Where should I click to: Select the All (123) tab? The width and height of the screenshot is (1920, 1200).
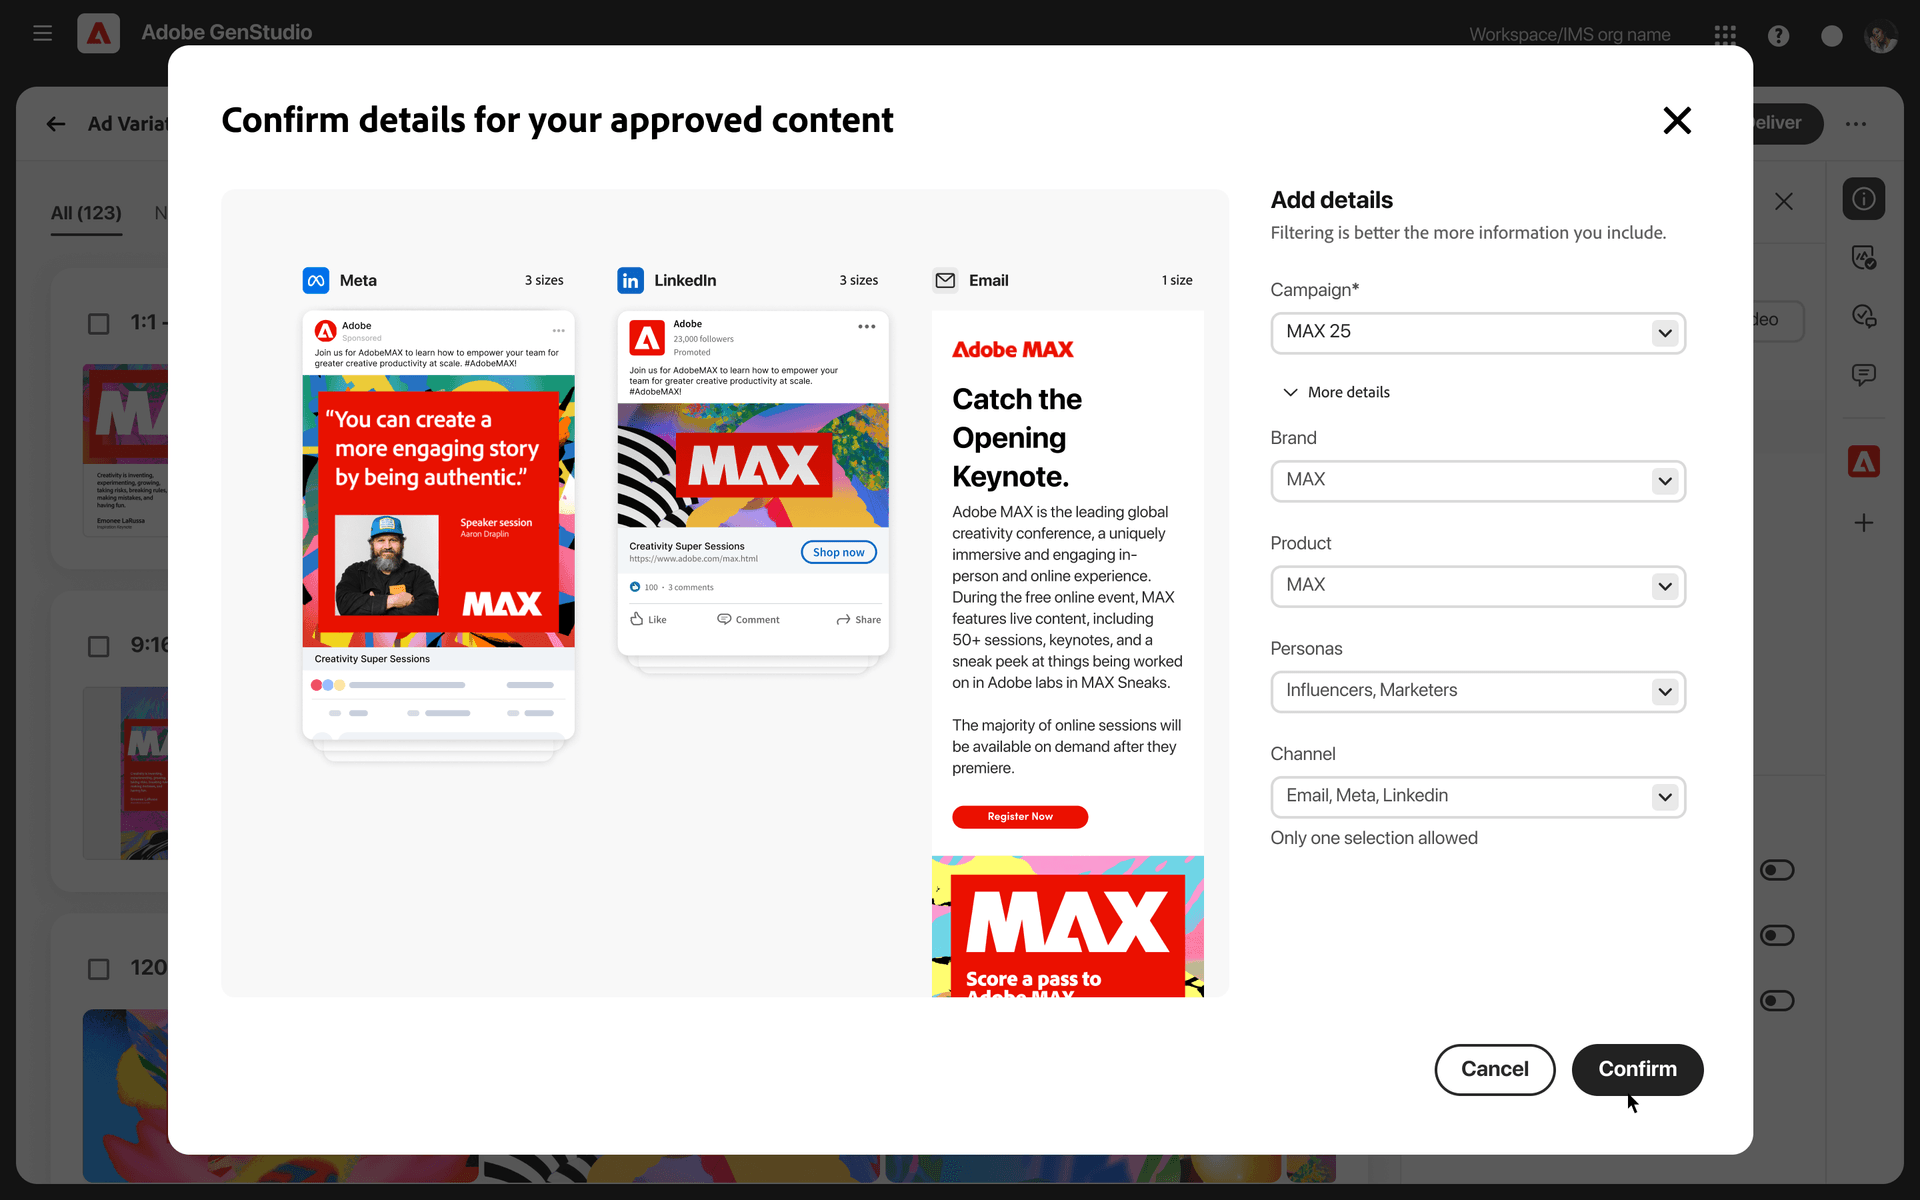click(x=86, y=213)
